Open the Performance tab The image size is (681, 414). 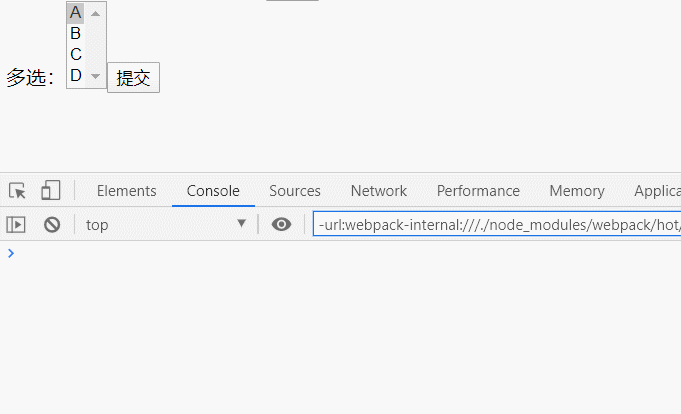(478, 191)
